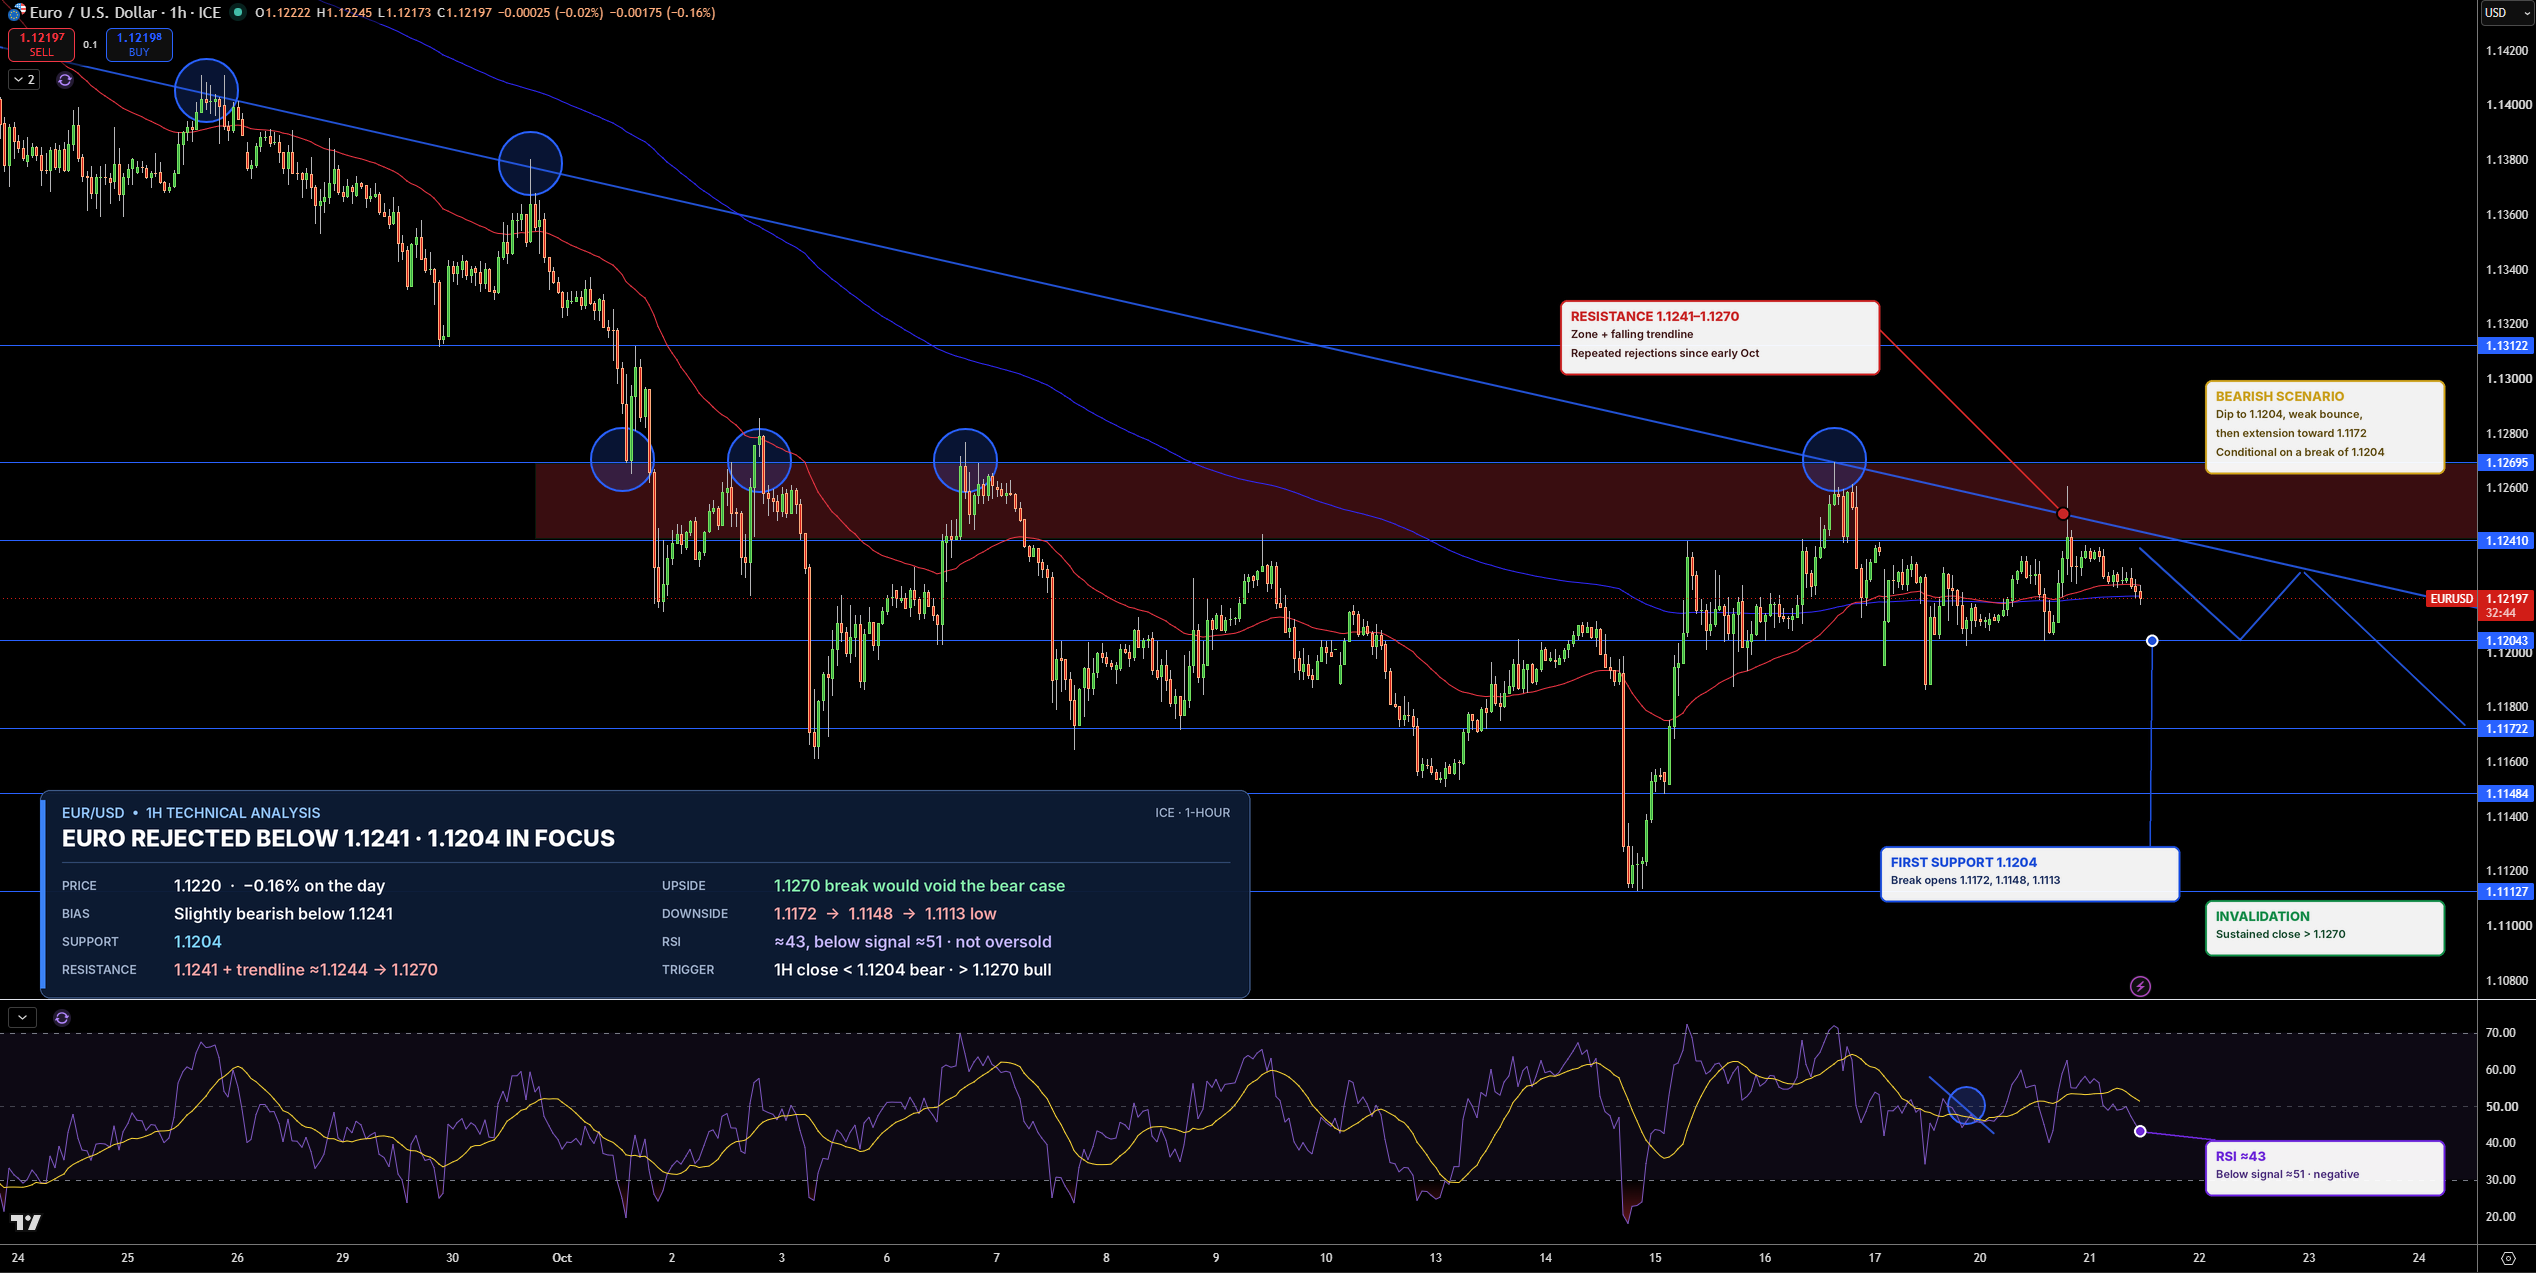Image resolution: width=2536 pixels, height=1273 pixels.
Task: Click the 1.13122 price axis label
Action: tap(2506, 346)
